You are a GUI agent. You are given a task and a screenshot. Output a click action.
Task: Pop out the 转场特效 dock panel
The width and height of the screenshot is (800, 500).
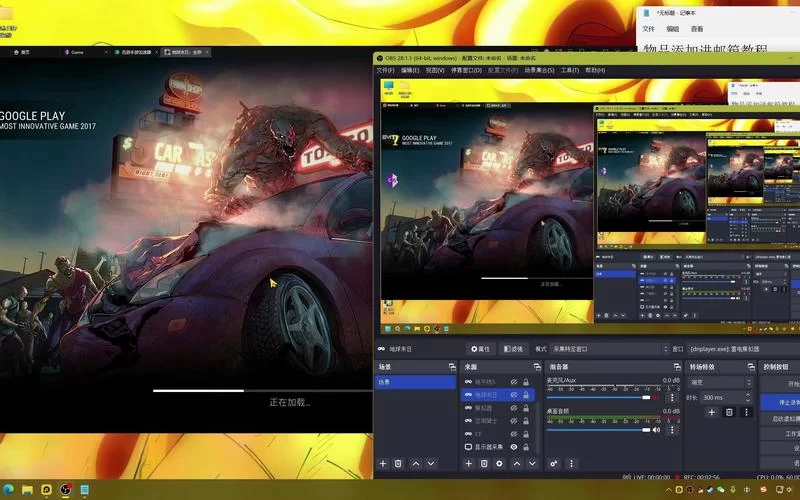751,367
